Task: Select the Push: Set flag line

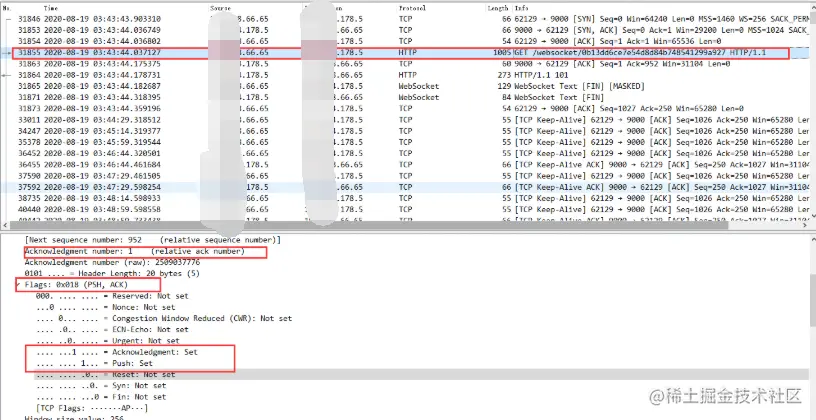Action: [x=94, y=363]
